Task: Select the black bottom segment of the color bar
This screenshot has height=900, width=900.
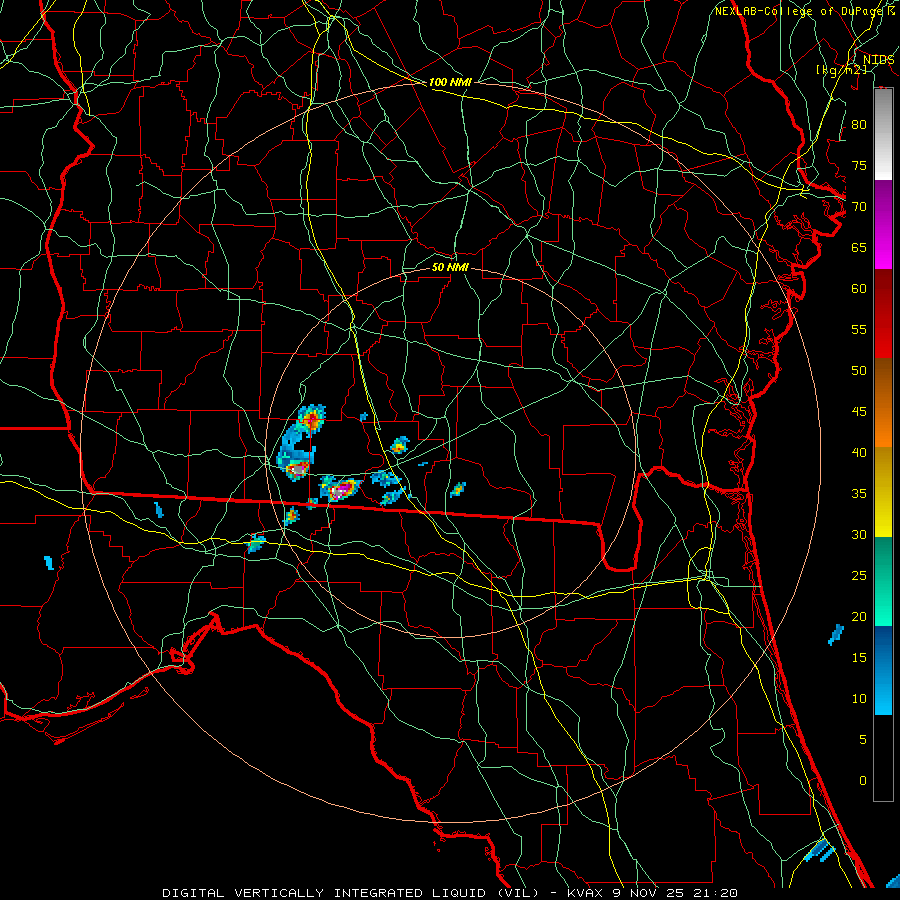Action: [x=883, y=758]
